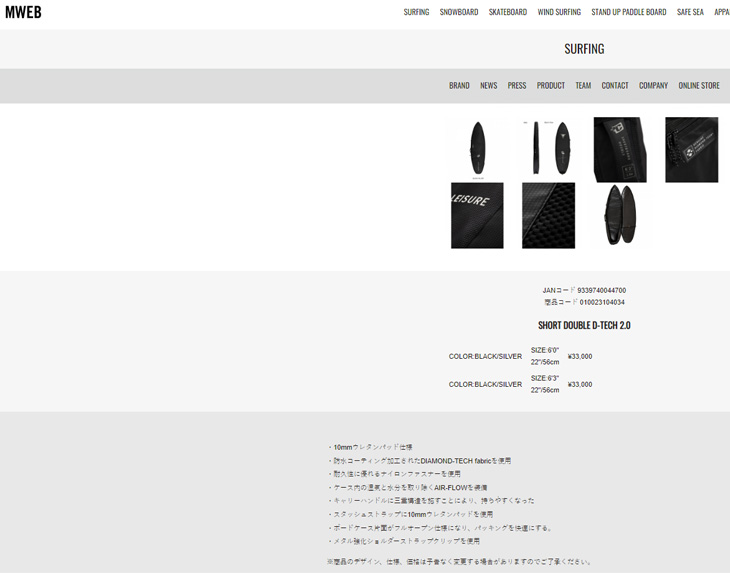Open the ONLINE STORE link

click(x=699, y=86)
